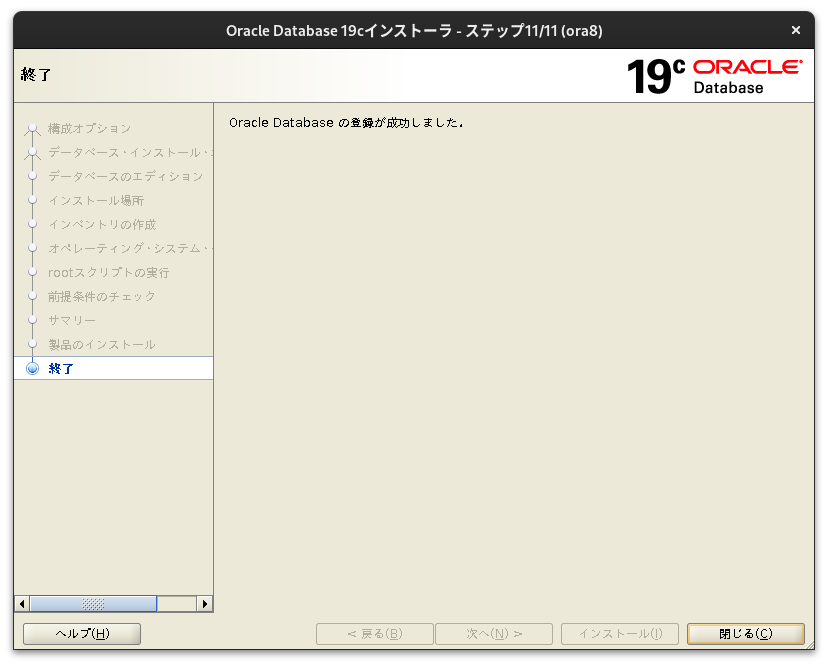The width and height of the screenshot is (828, 666).
Task: Select the 前提条件のチェック step icon
Action: [x=33, y=296]
